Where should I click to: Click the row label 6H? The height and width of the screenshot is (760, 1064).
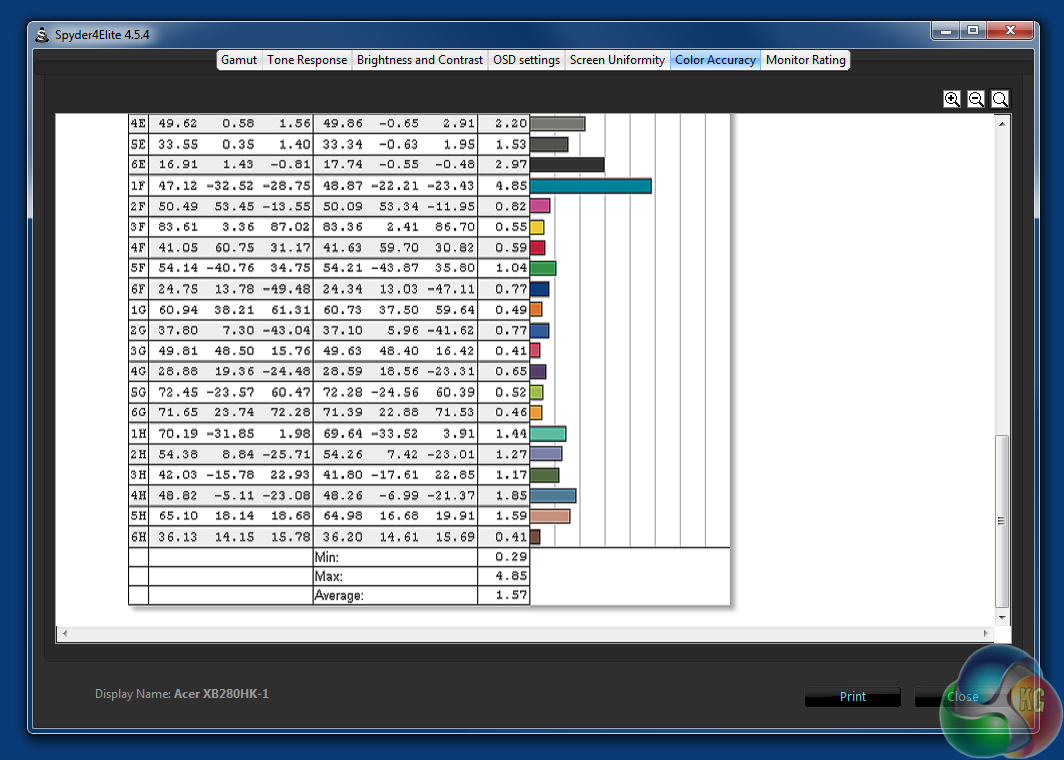(138, 537)
